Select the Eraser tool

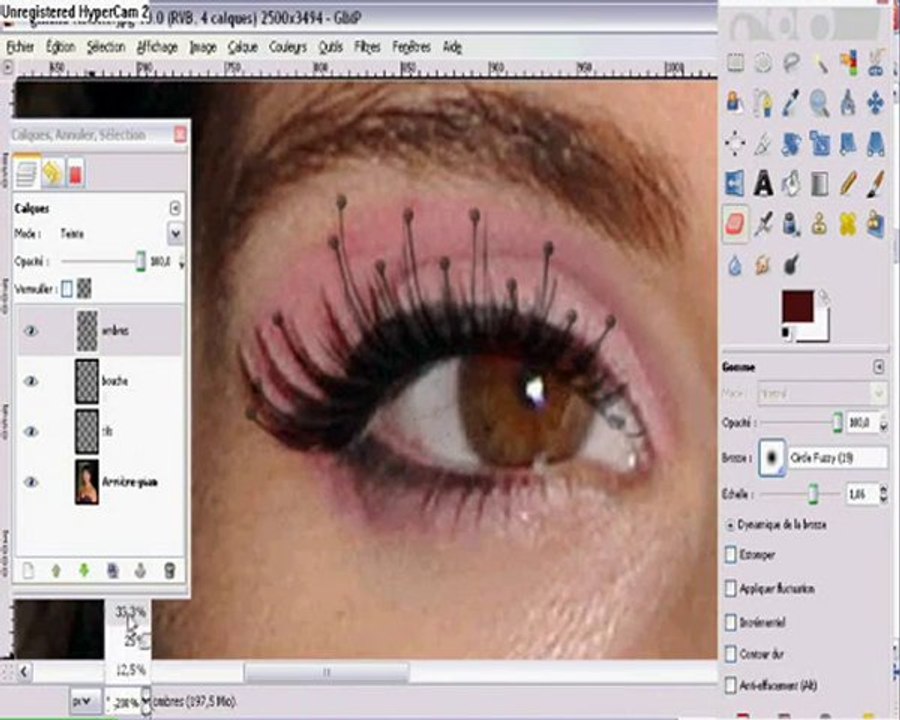735,224
